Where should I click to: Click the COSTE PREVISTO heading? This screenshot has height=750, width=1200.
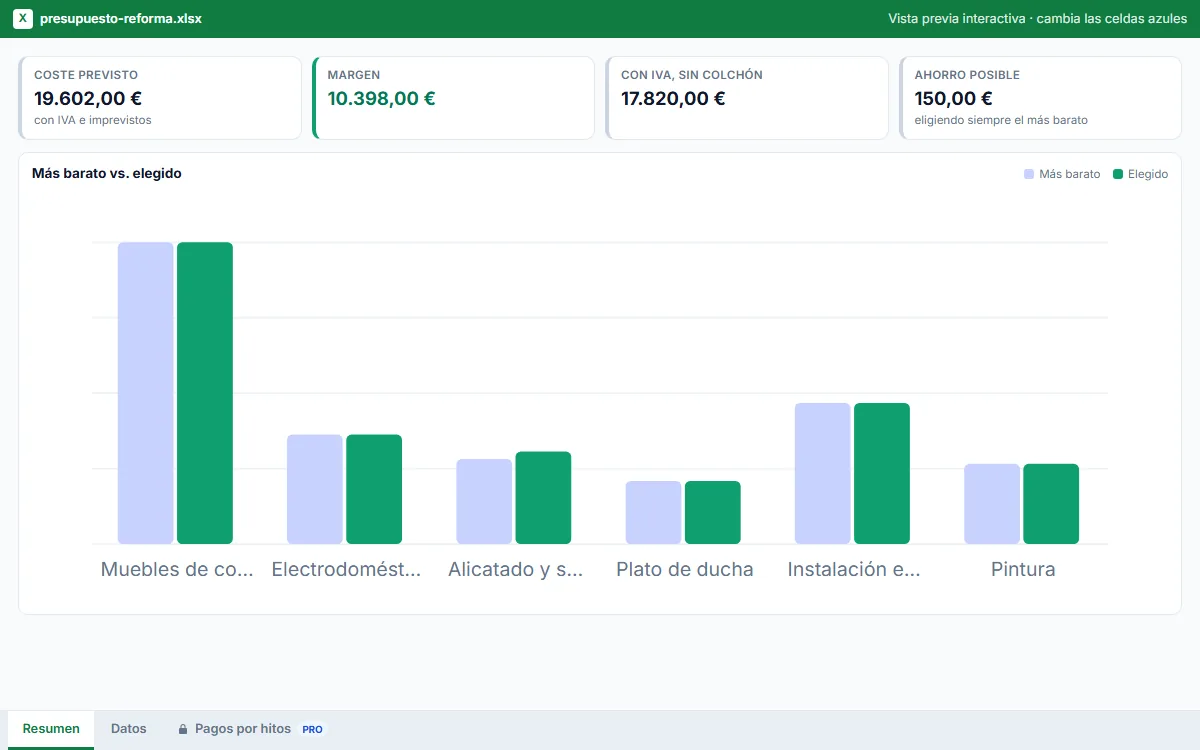click(86, 75)
